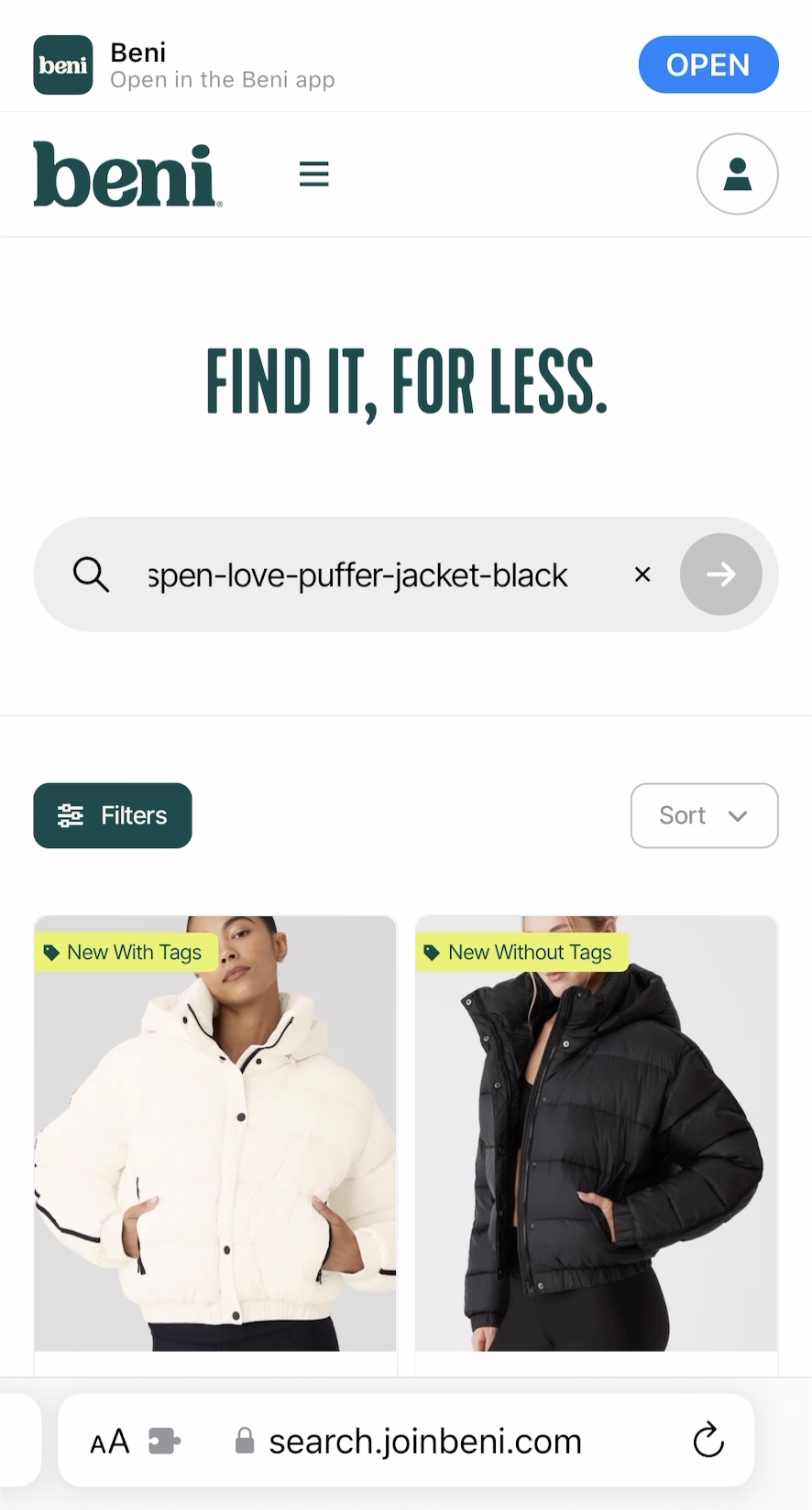Clear the search text with X
Viewport: 812px width, 1510px height.
click(x=643, y=574)
